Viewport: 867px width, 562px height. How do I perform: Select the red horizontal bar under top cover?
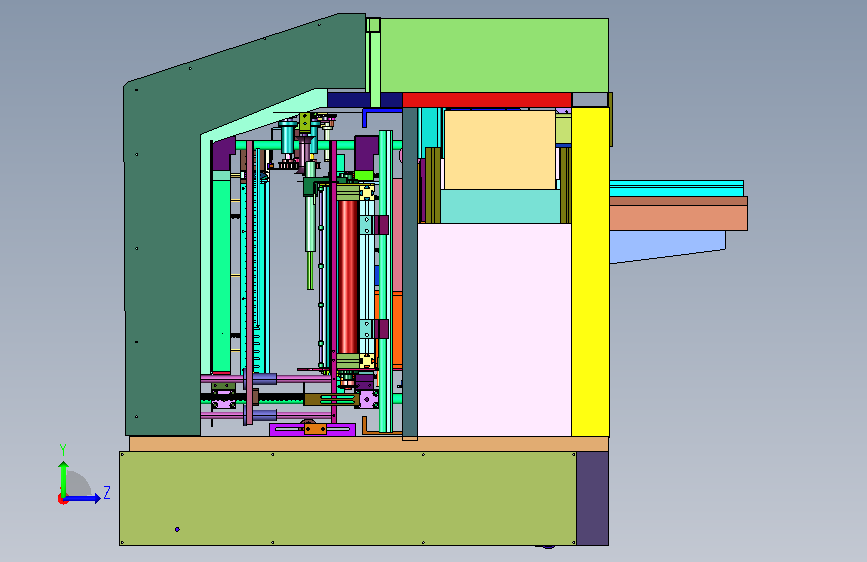coord(487,100)
